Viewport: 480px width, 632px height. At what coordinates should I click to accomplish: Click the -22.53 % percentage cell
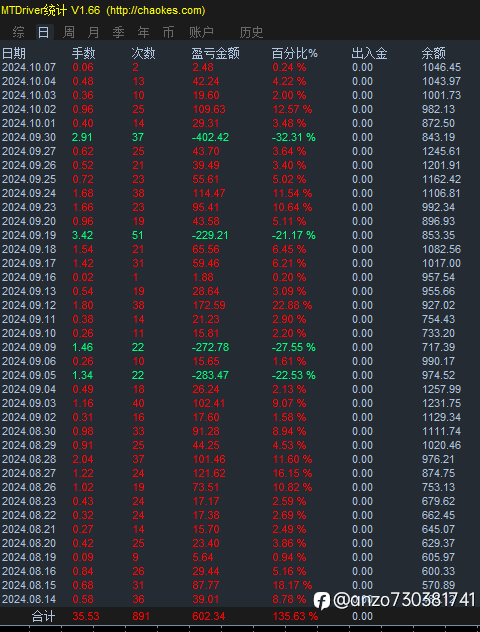tap(294, 375)
